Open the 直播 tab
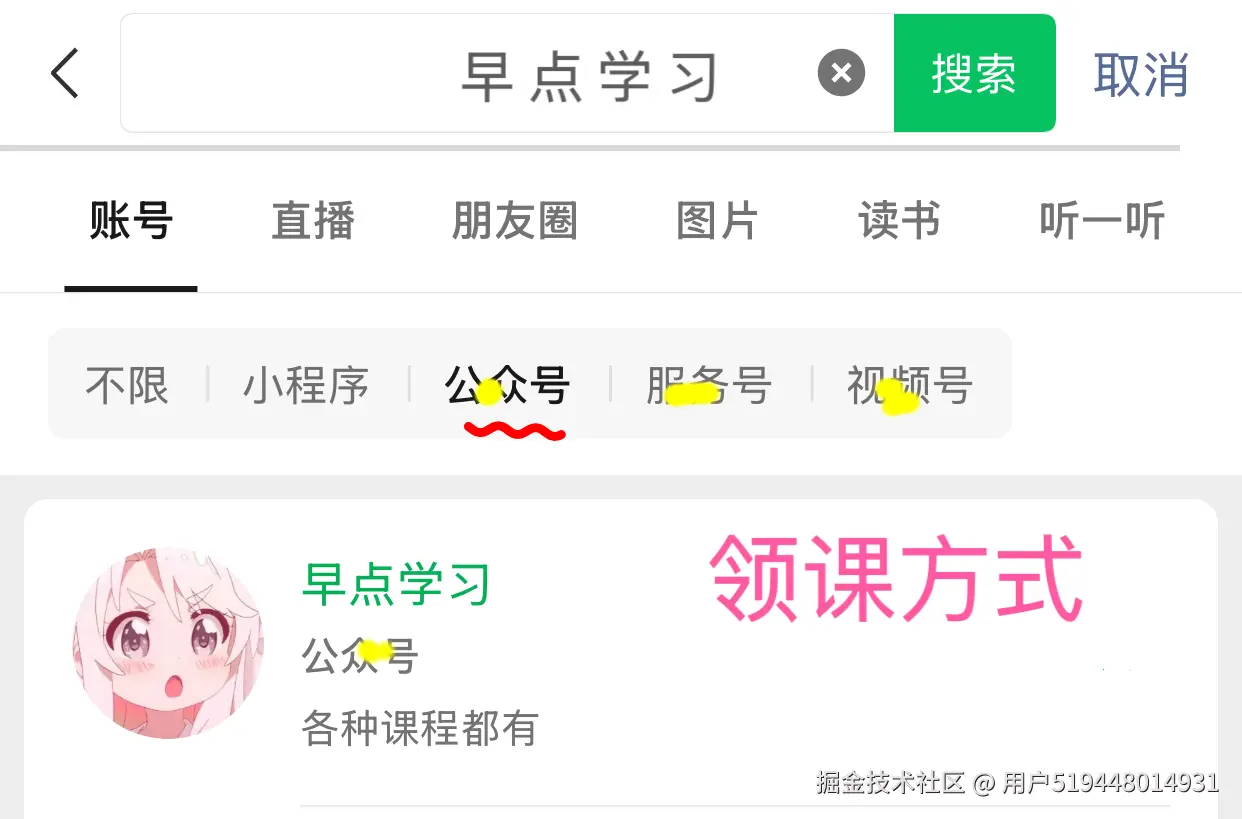1242x819 pixels. coord(313,220)
